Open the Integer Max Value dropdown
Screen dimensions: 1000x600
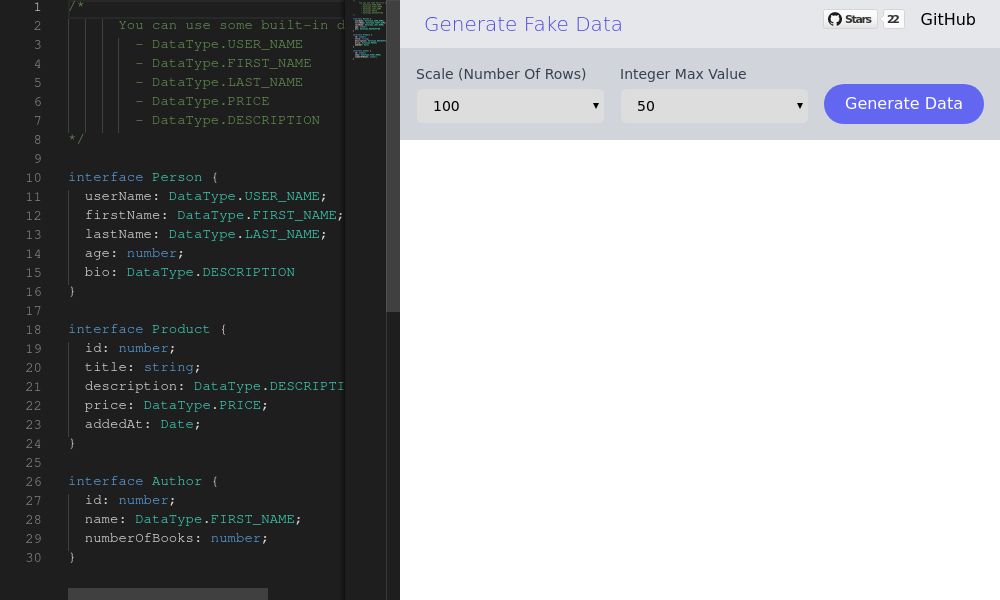click(x=714, y=104)
